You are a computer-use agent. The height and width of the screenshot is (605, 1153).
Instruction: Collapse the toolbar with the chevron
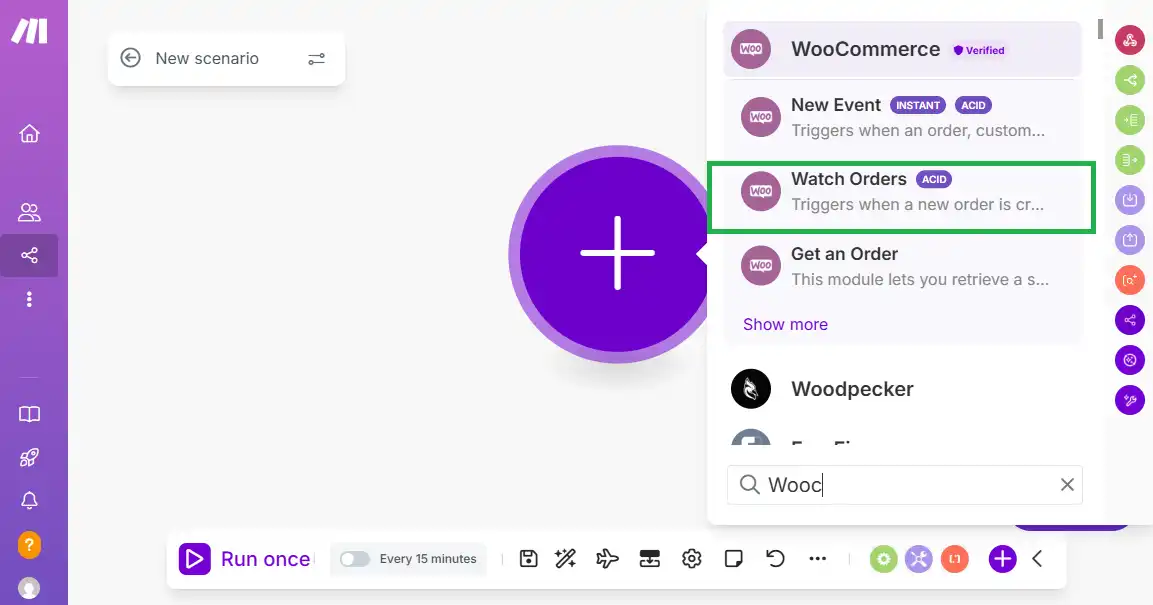pyautogui.click(x=1038, y=559)
